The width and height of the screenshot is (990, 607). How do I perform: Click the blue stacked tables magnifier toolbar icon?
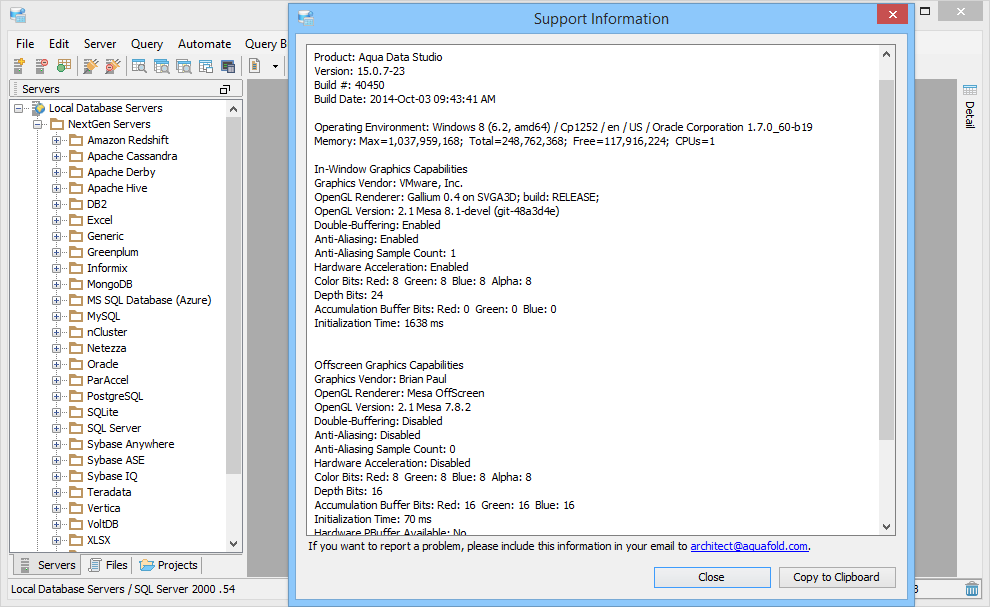click(162, 66)
